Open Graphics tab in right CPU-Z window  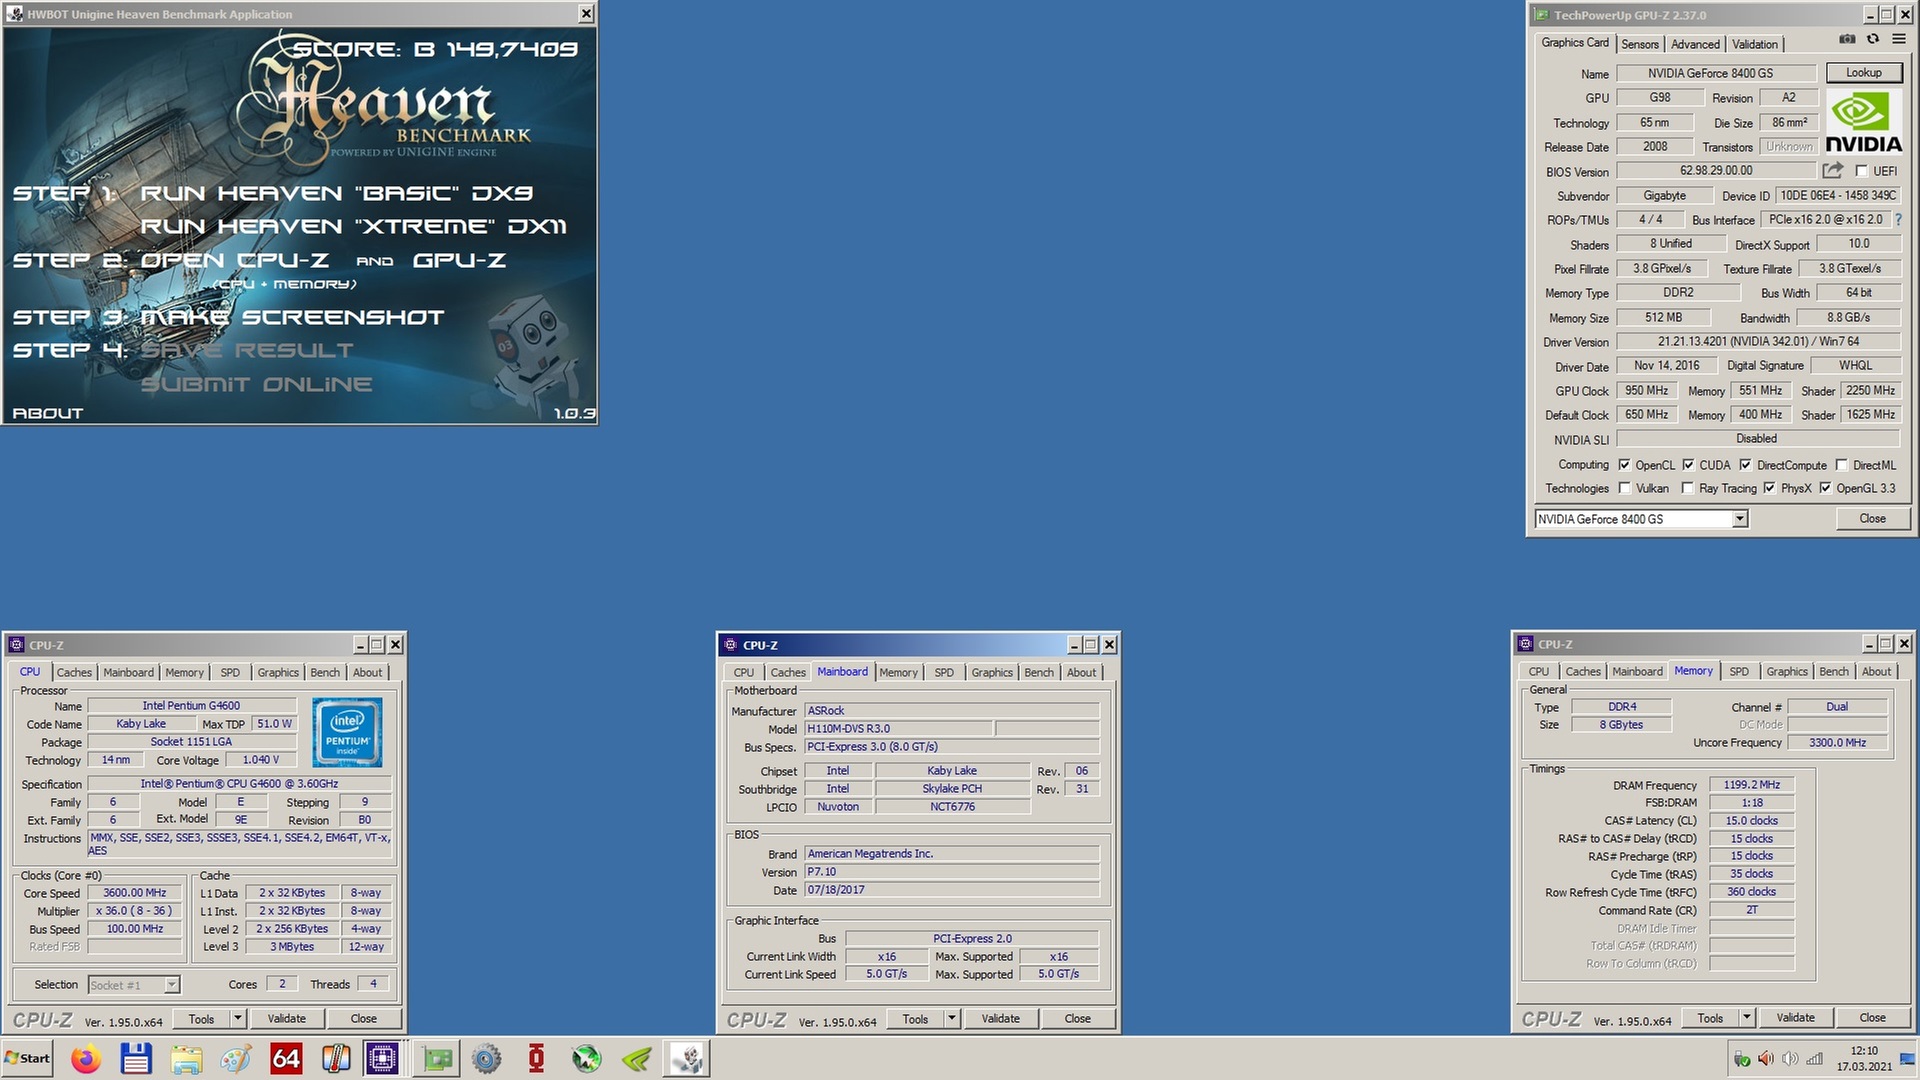[x=1787, y=671]
